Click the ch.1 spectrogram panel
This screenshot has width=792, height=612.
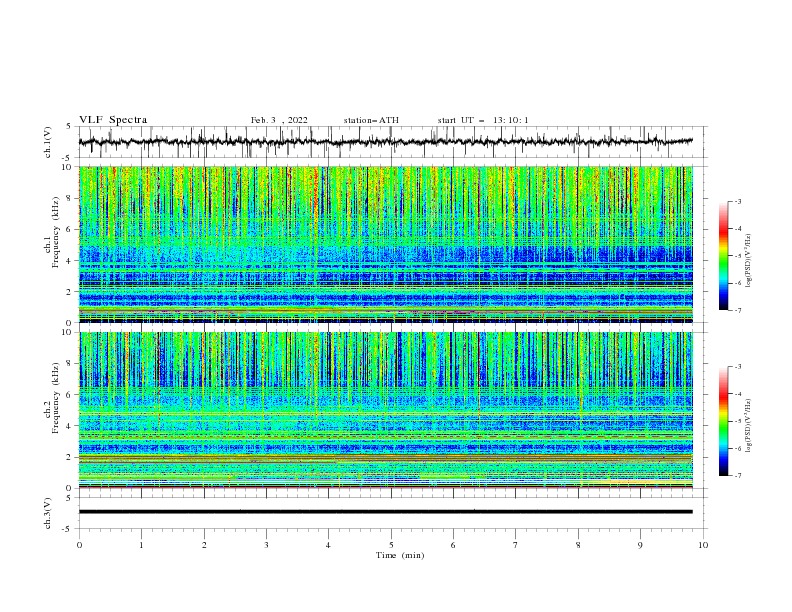[x=385, y=244]
